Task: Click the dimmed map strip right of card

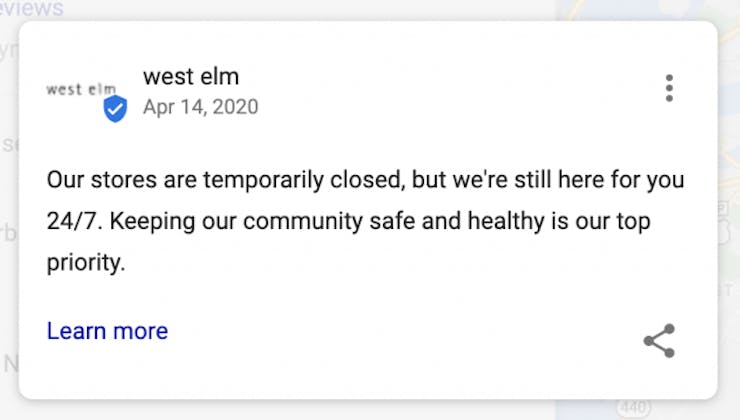Action: [x=729, y=210]
